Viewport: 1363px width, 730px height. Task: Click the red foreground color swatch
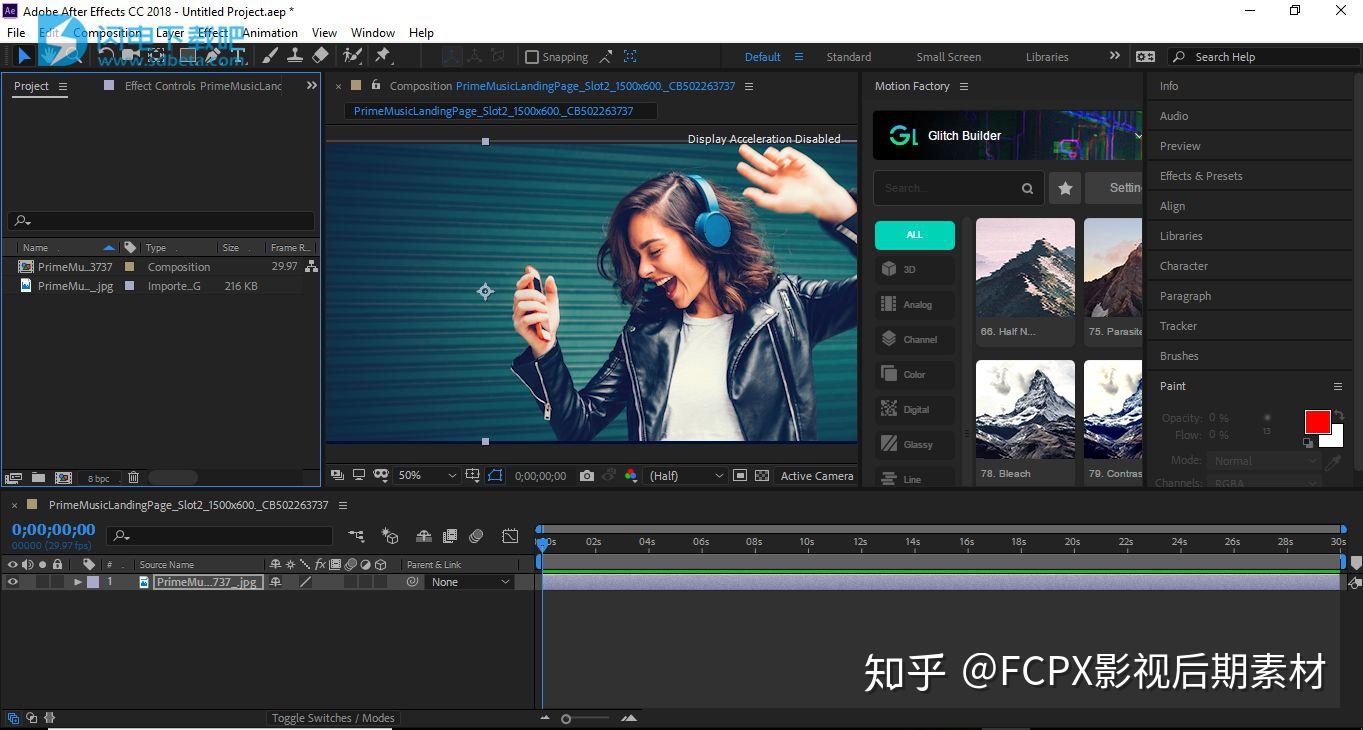tap(1317, 421)
